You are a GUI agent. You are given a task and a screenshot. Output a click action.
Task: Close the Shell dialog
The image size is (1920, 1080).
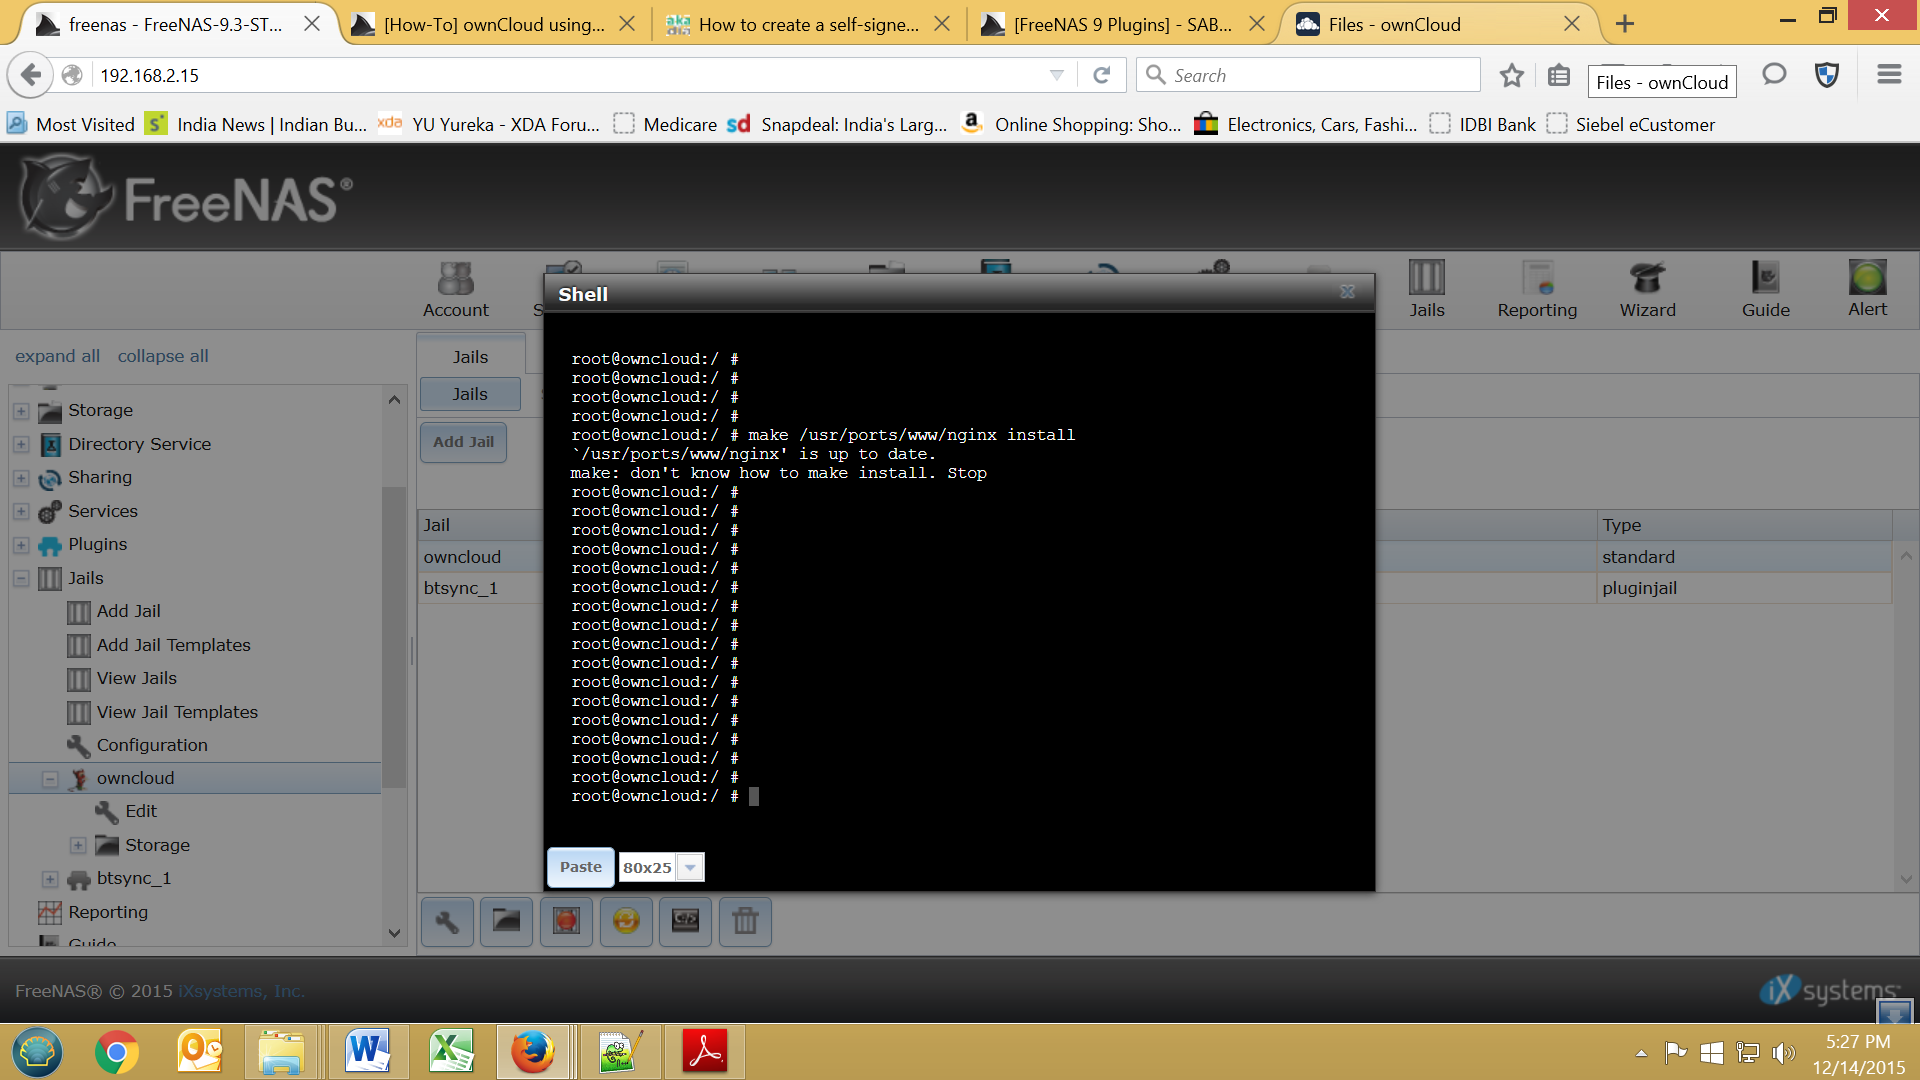coord(1347,292)
